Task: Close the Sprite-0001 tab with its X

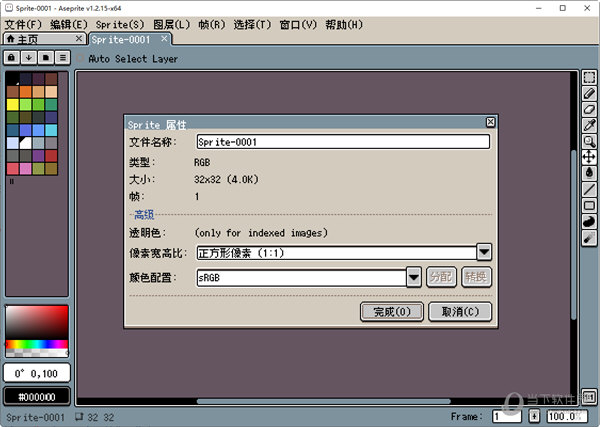Action: pos(164,38)
